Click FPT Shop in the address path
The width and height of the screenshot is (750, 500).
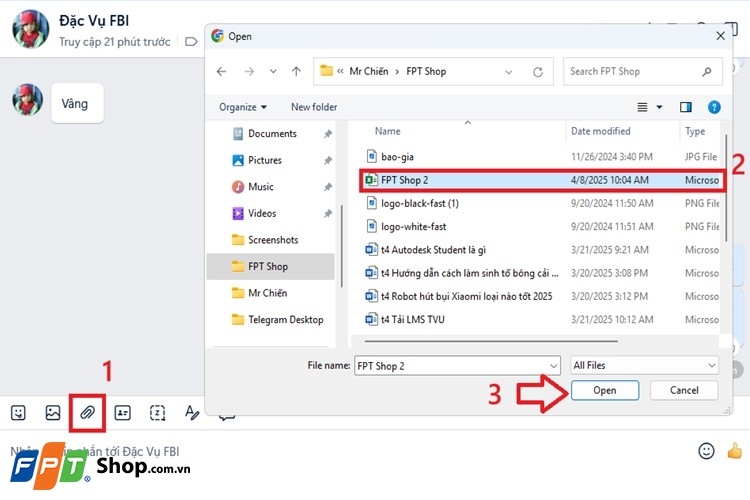coord(426,72)
